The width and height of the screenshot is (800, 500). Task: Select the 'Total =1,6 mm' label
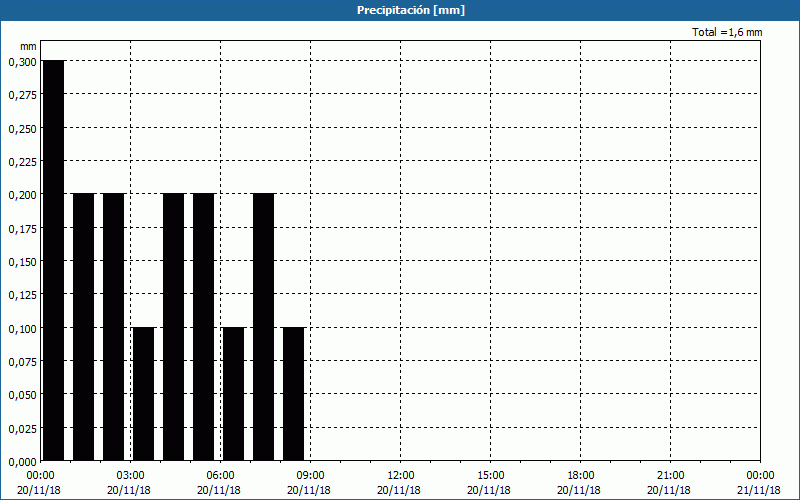[727, 32]
